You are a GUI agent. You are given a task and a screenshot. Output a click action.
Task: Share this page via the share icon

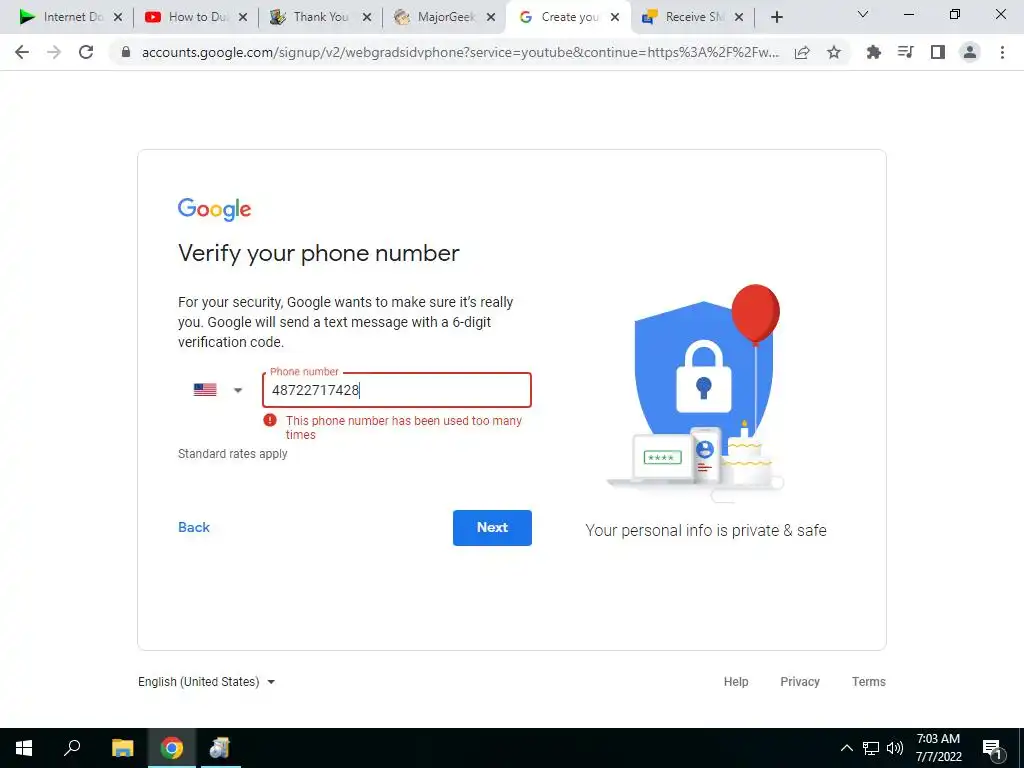[802, 52]
